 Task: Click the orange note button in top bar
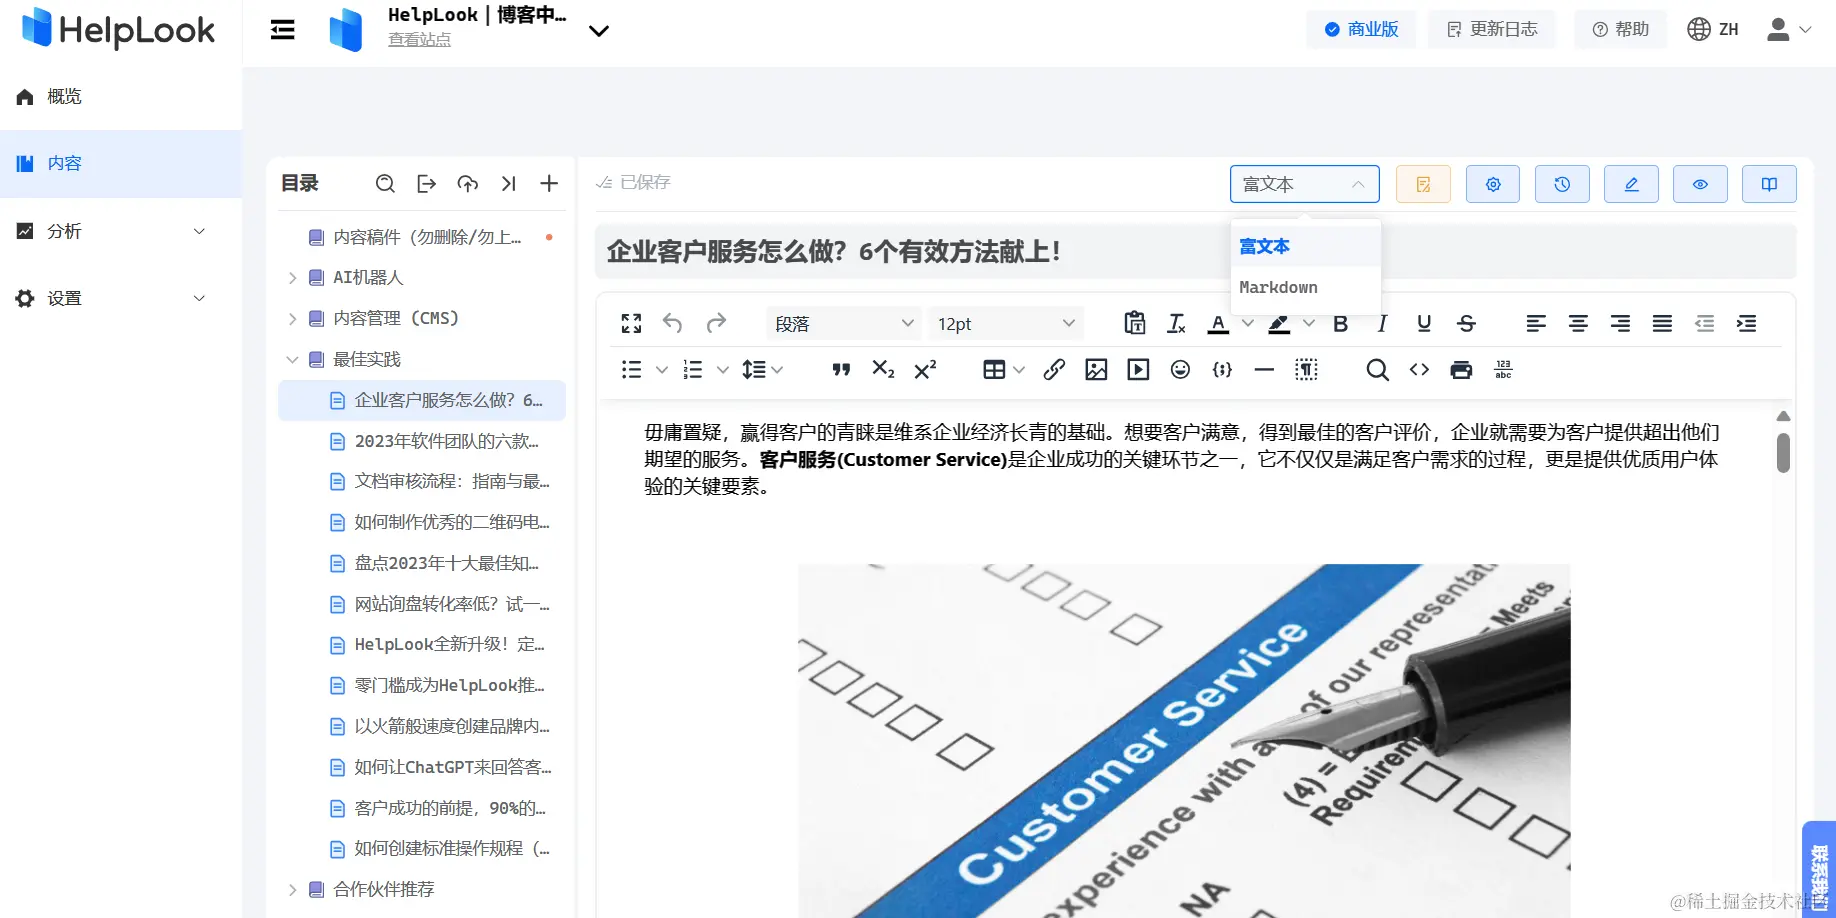pos(1423,184)
